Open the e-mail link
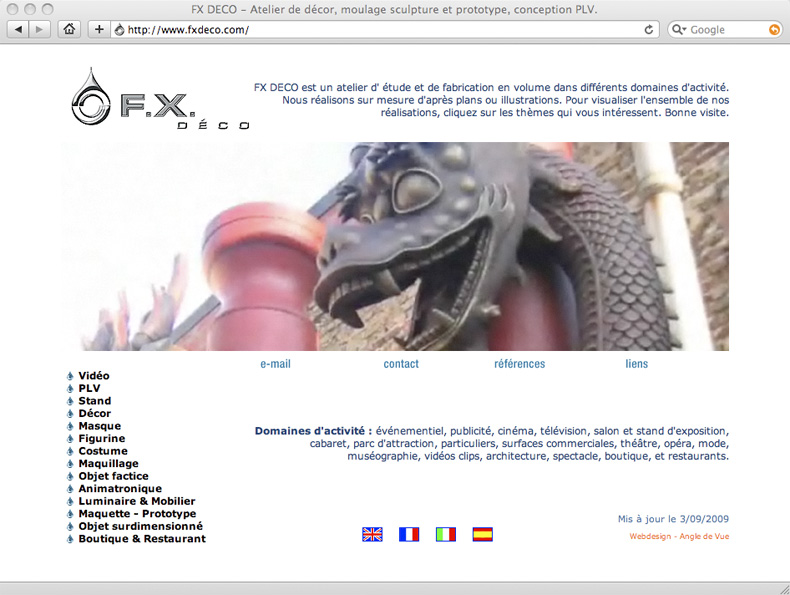This screenshot has height=595, width=790. [x=275, y=364]
